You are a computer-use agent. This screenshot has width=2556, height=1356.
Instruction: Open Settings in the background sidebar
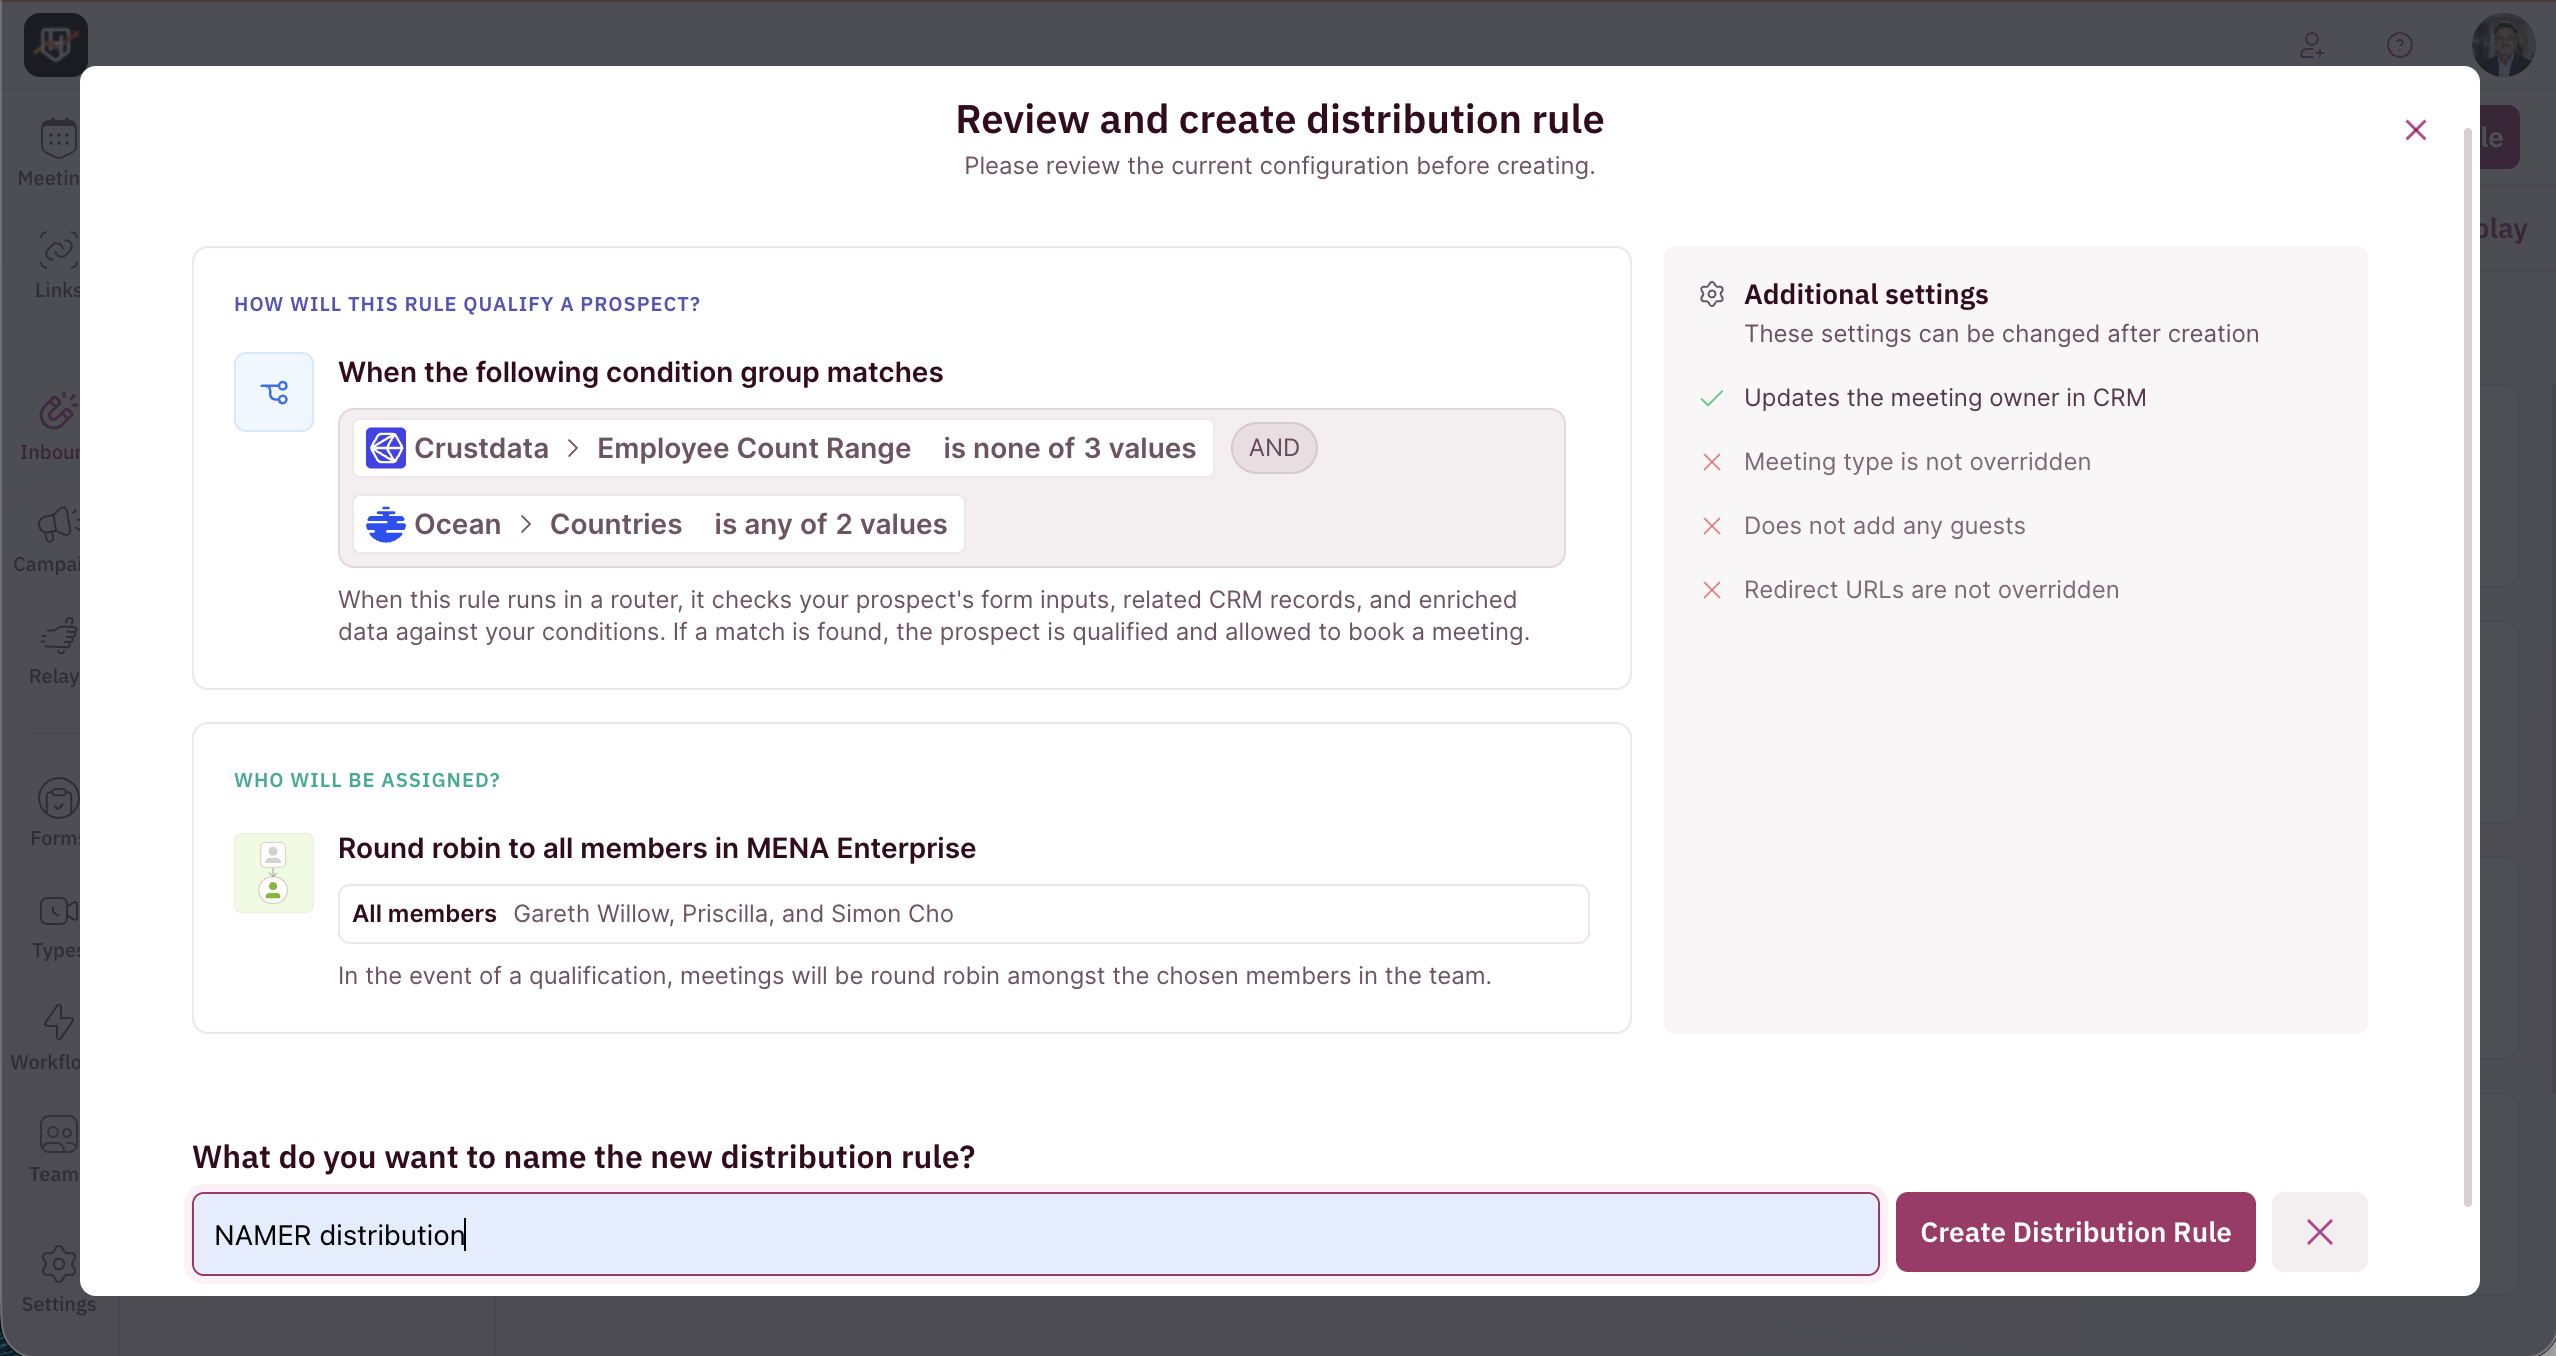pyautogui.click(x=58, y=1278)
